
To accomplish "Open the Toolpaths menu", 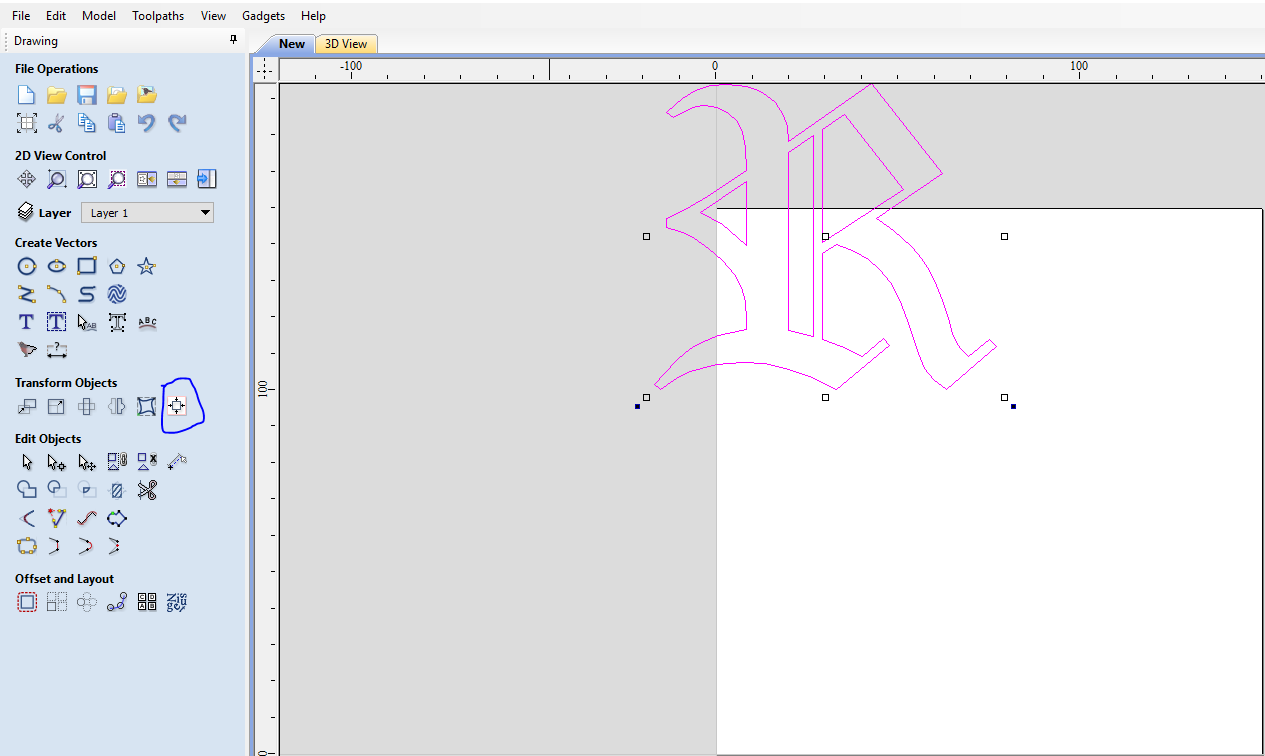I will (158, 16).
